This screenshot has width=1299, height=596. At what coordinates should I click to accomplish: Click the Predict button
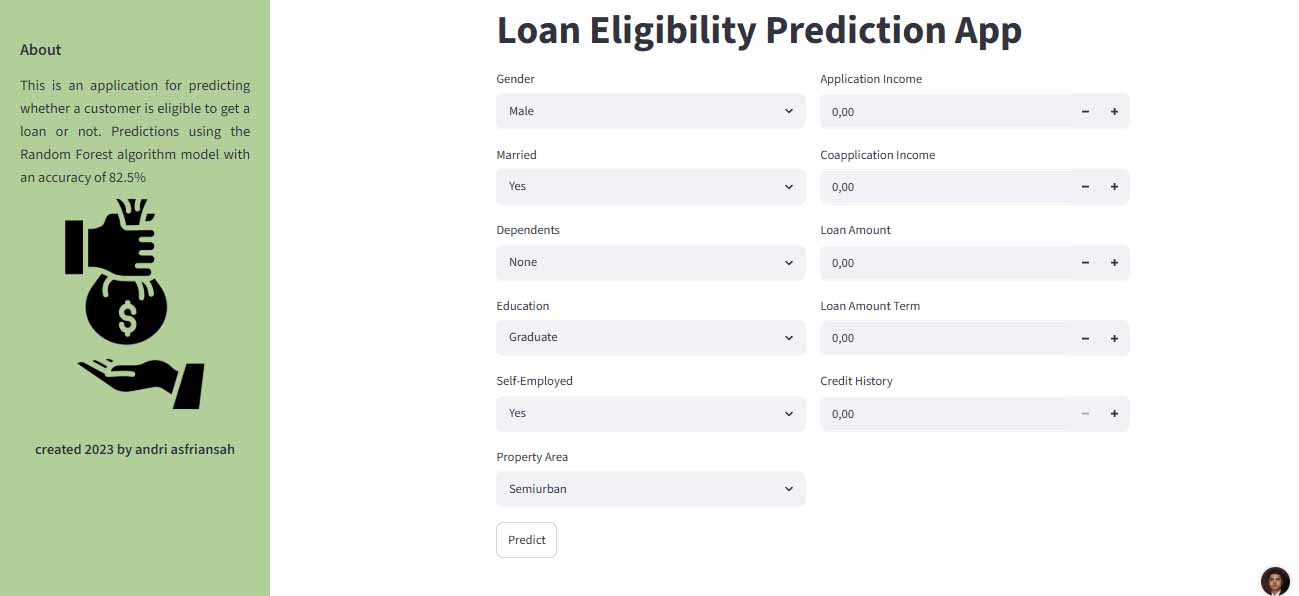click(526, 540)
